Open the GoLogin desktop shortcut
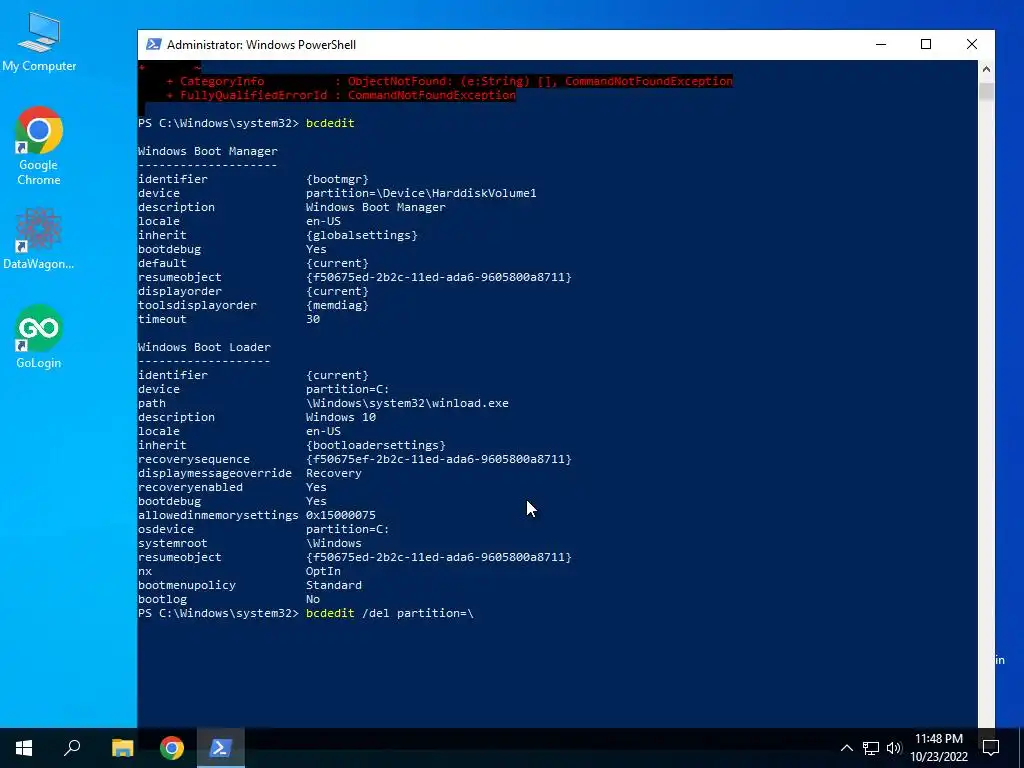 click(x=39, y=336)
